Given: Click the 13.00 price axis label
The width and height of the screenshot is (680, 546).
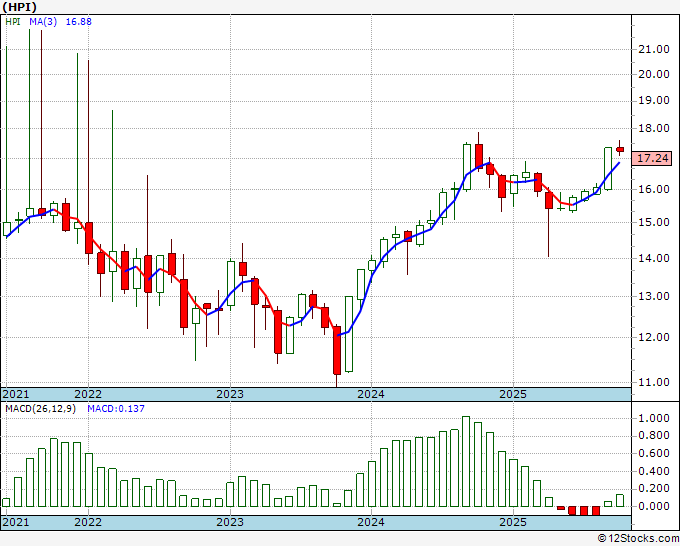Looking at the screenshot, I should pyautogui.click(x=654, y=297).
